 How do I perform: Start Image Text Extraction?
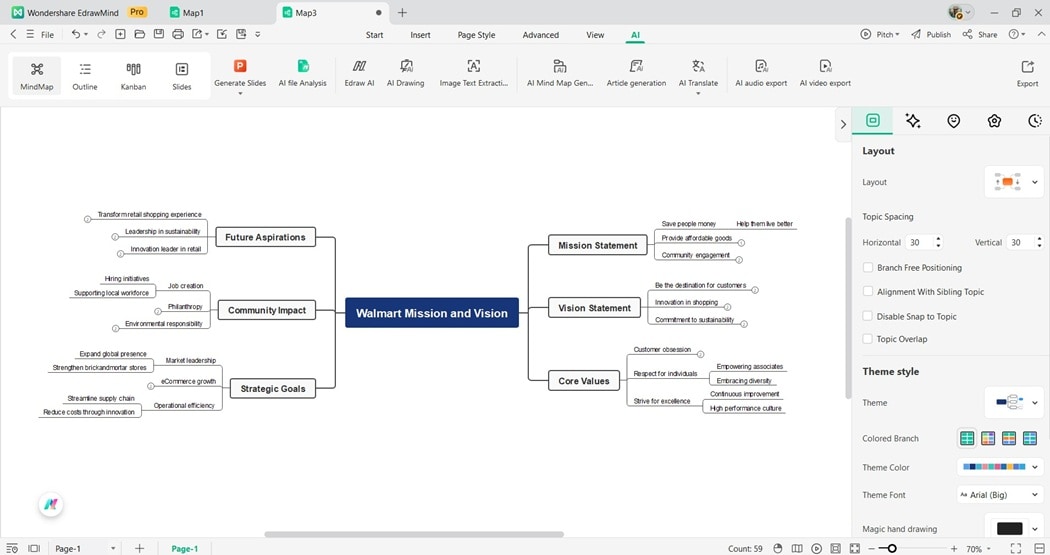(x=473, y=74)
